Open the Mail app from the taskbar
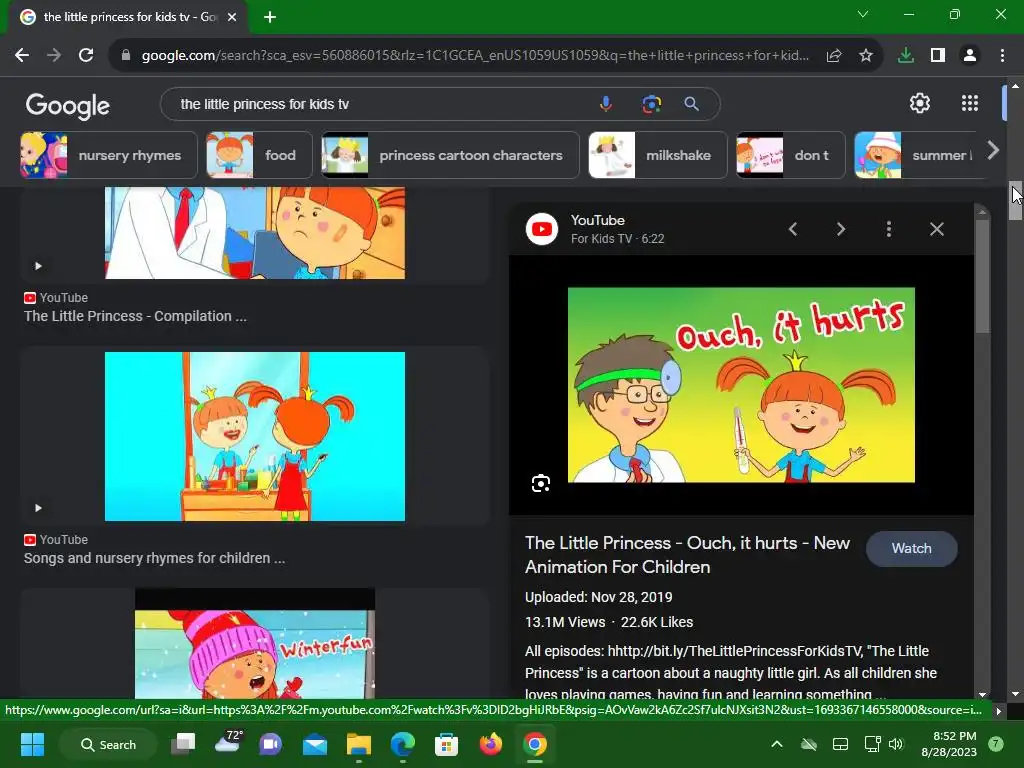1024x768 pixels. pos(315,744)
